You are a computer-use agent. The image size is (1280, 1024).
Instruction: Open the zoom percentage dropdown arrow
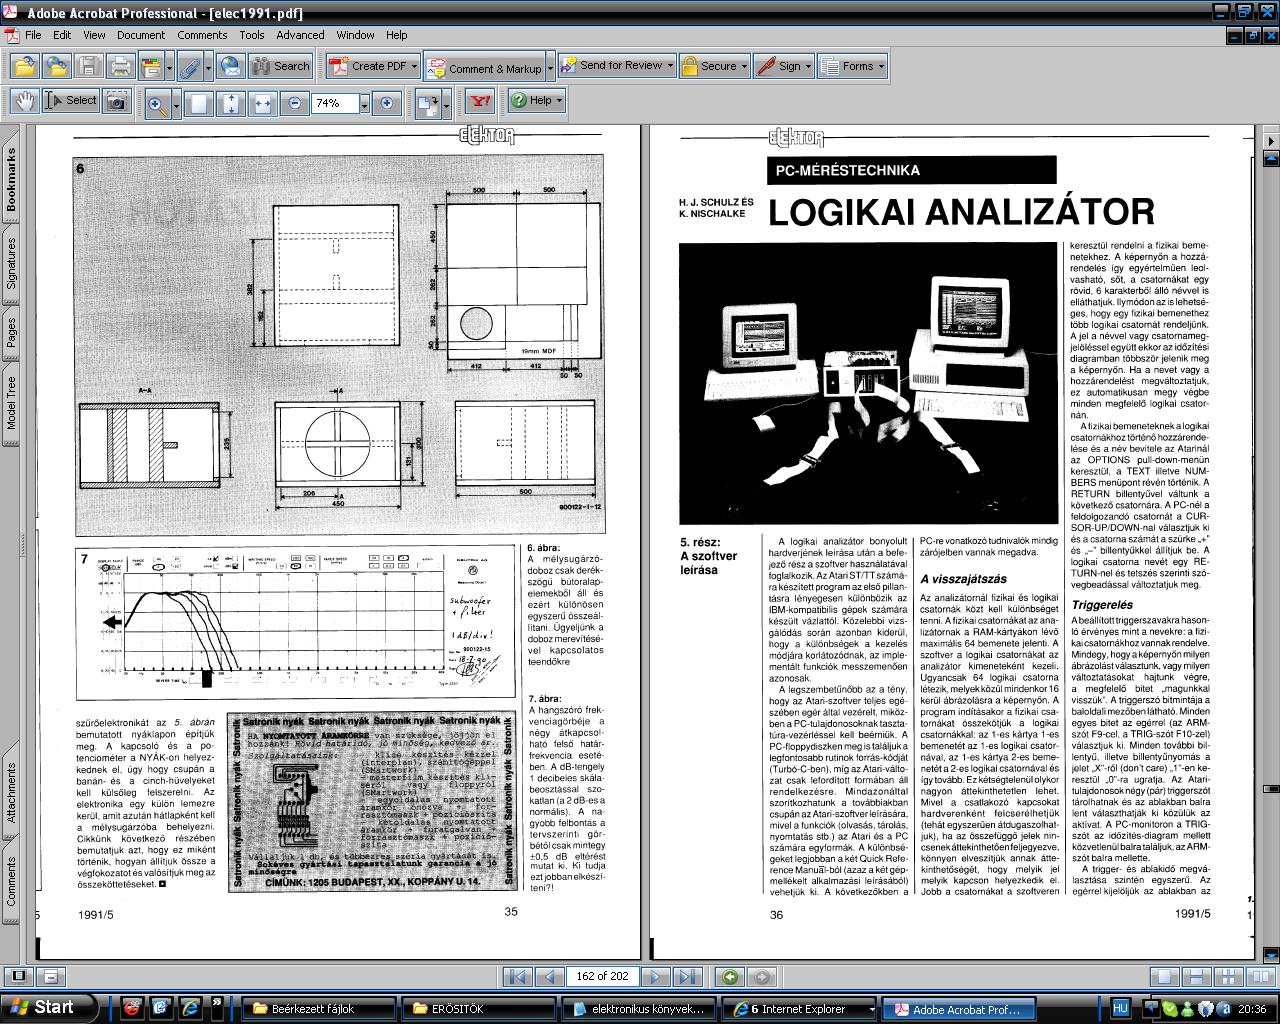click(364, 103)
